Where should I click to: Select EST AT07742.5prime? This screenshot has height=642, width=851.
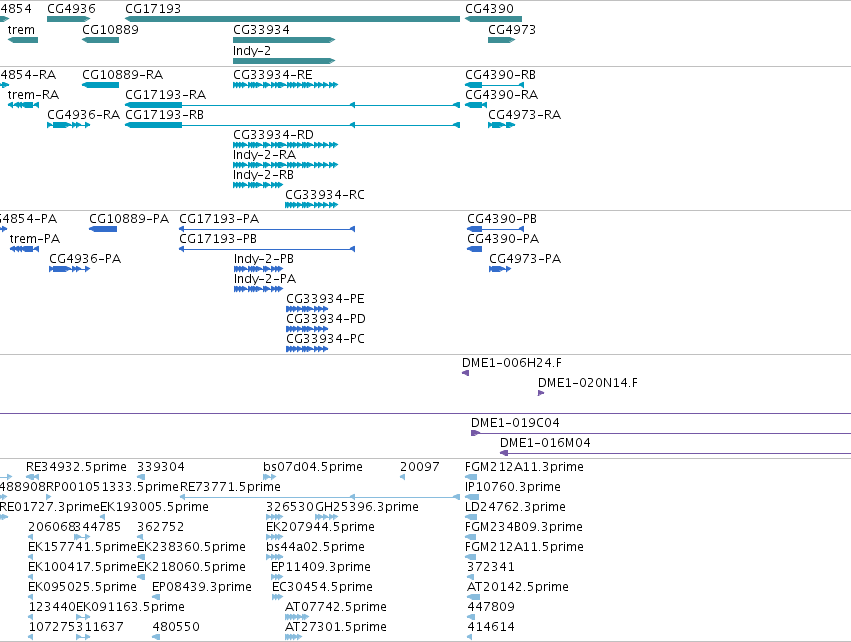[x=297, y=617]
